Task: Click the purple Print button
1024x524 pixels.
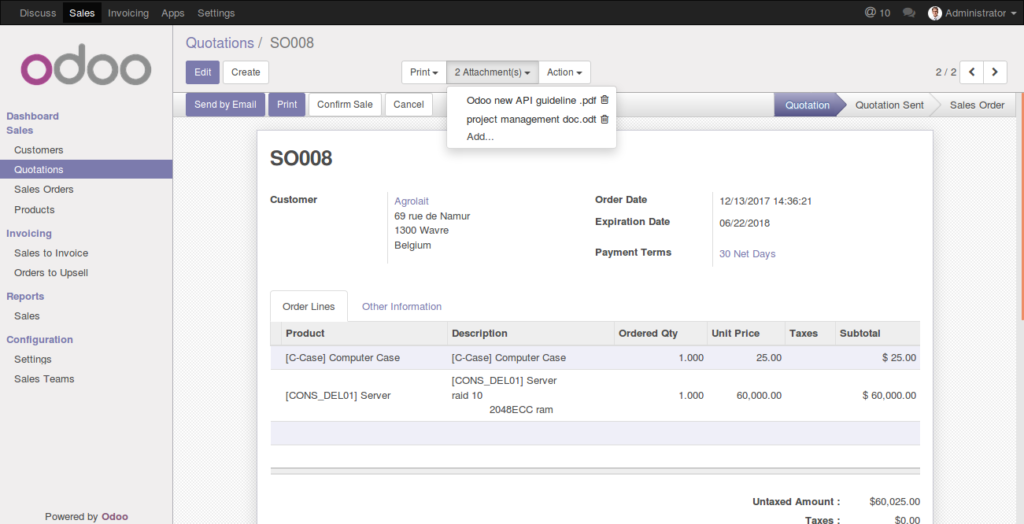Action: click(x=287, y=105)
